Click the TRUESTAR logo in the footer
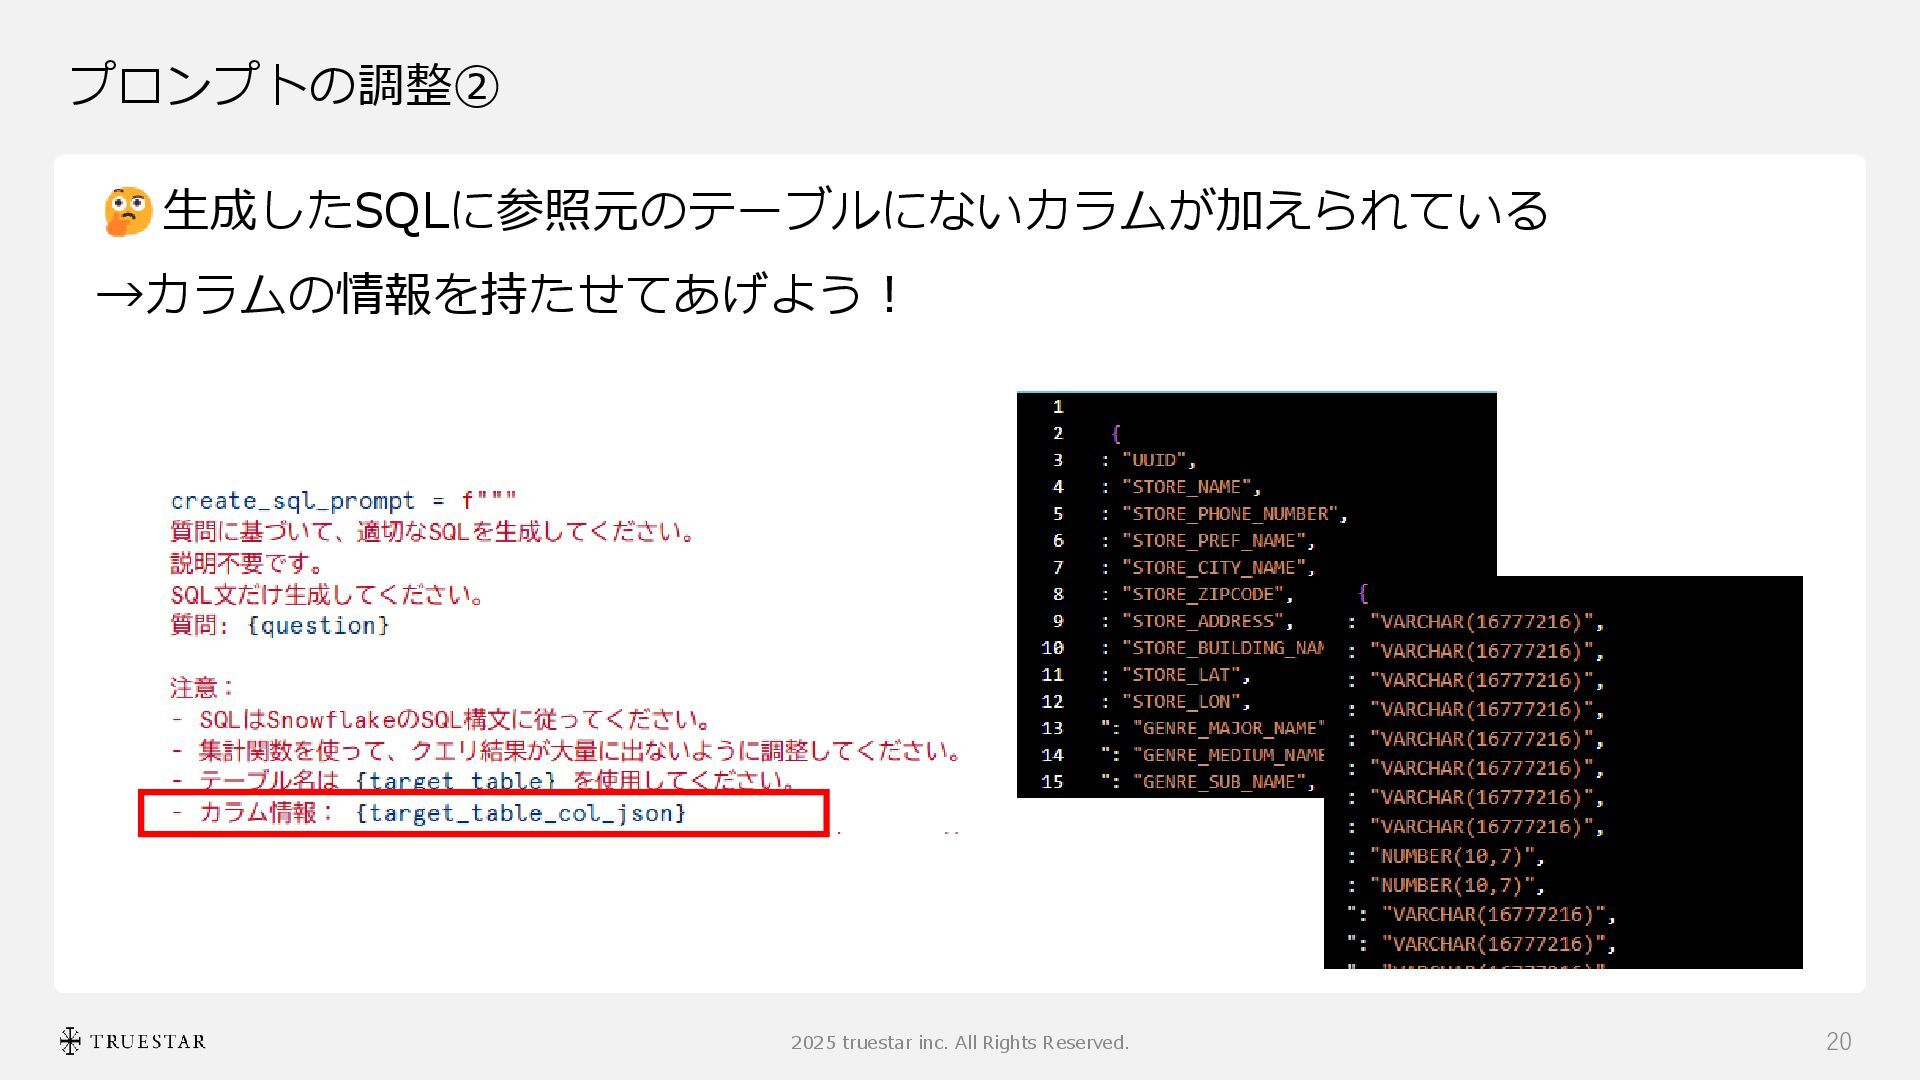 [x=132, y=1041]
